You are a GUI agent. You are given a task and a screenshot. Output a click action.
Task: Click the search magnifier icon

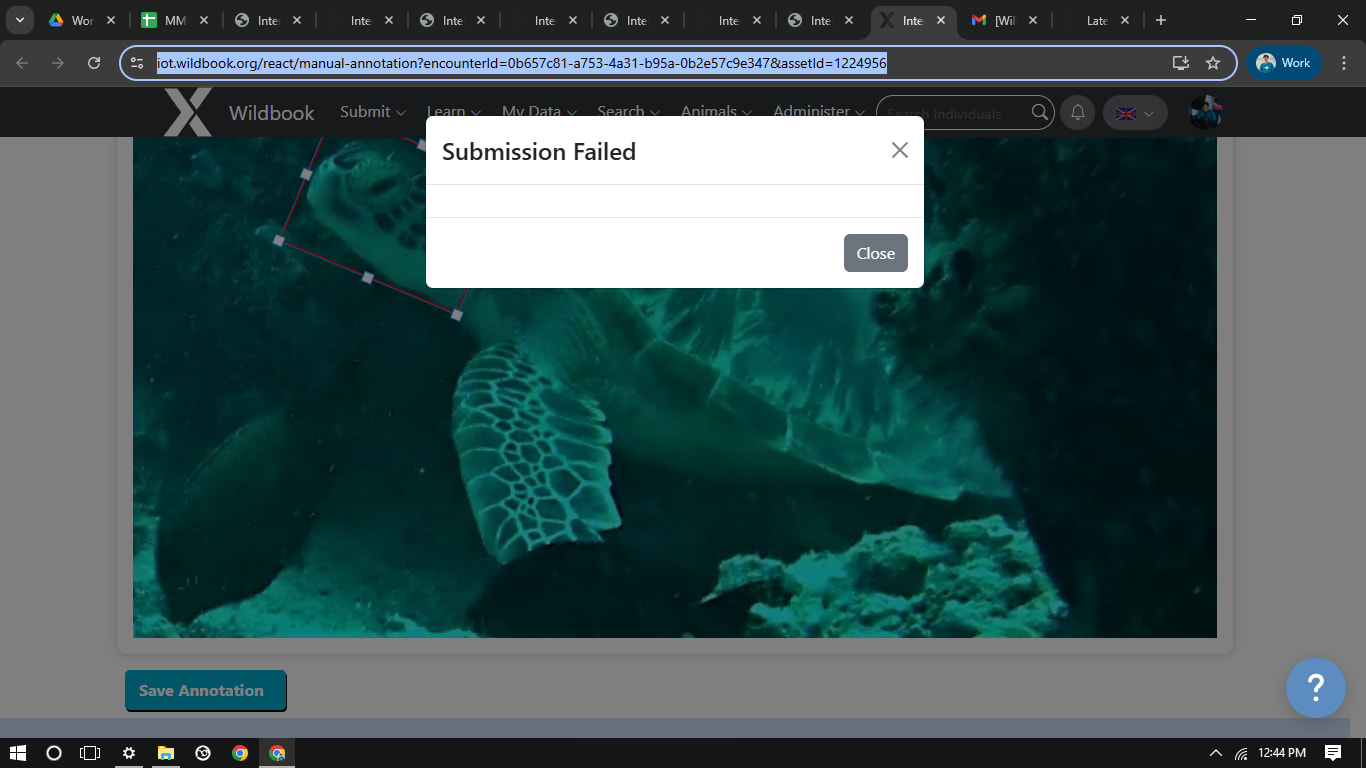(x=1040, y=113)
